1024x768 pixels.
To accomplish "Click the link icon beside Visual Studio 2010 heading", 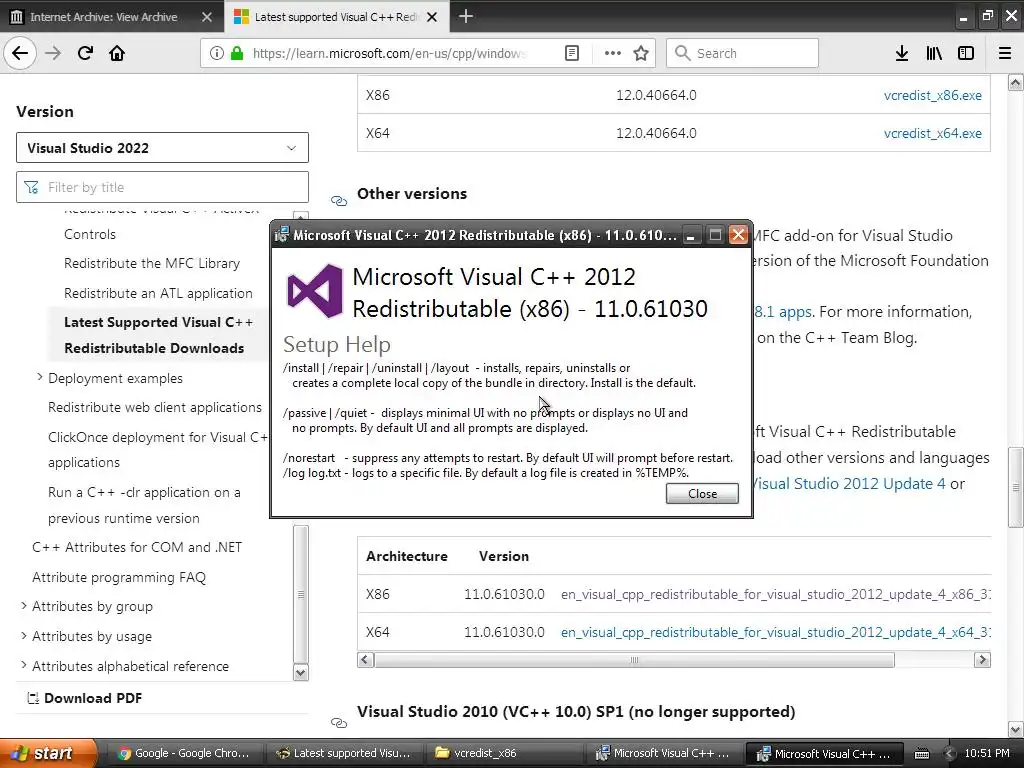I will pos(338,722).
